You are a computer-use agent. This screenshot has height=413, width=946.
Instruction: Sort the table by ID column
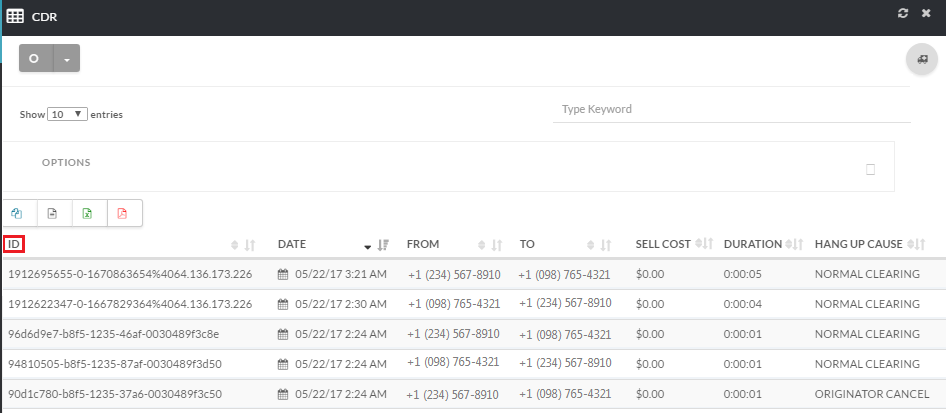pos(14,244)
